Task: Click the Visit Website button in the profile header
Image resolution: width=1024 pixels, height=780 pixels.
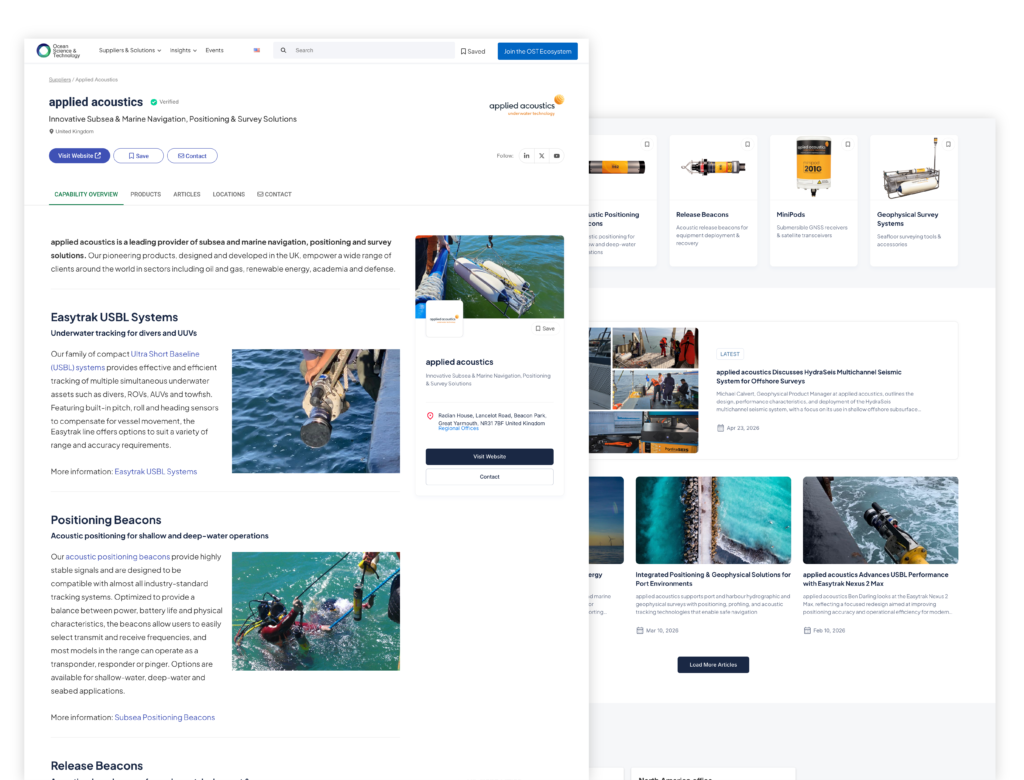Action: [x=79, y=155]
